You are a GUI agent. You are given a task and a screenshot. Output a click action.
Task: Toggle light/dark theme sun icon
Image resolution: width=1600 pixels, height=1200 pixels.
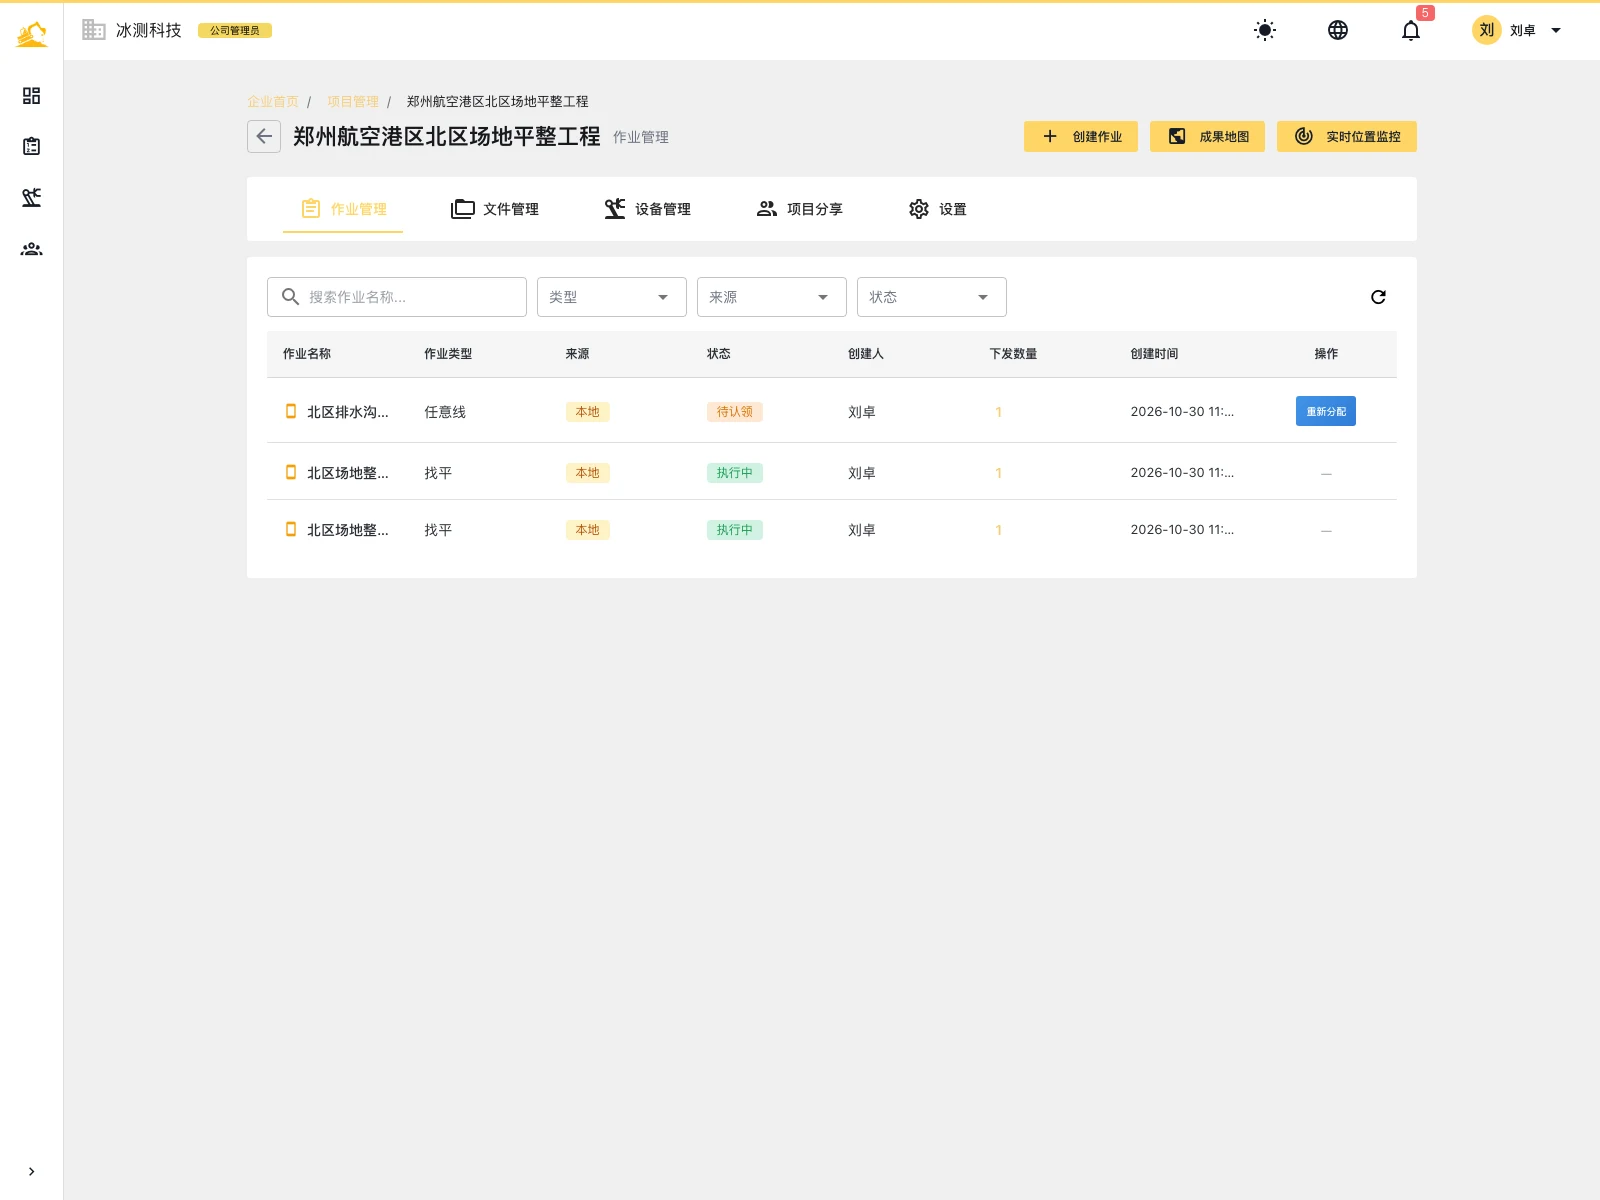1265,30
